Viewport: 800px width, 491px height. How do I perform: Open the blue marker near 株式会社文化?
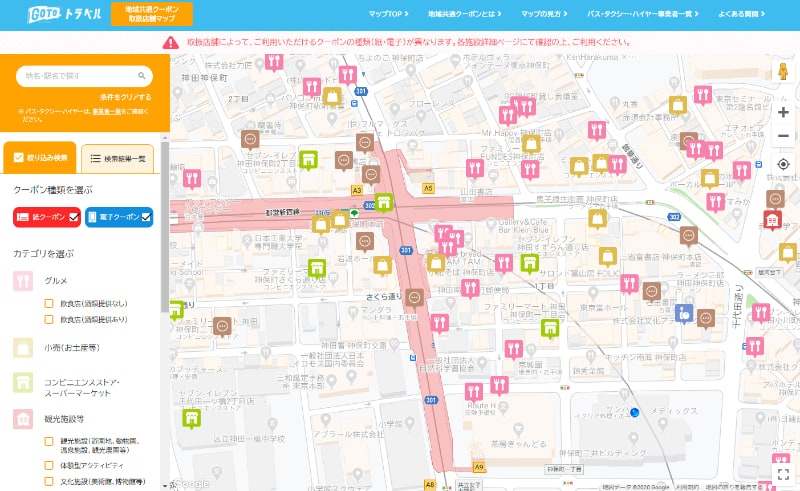(x=684, y=313)
